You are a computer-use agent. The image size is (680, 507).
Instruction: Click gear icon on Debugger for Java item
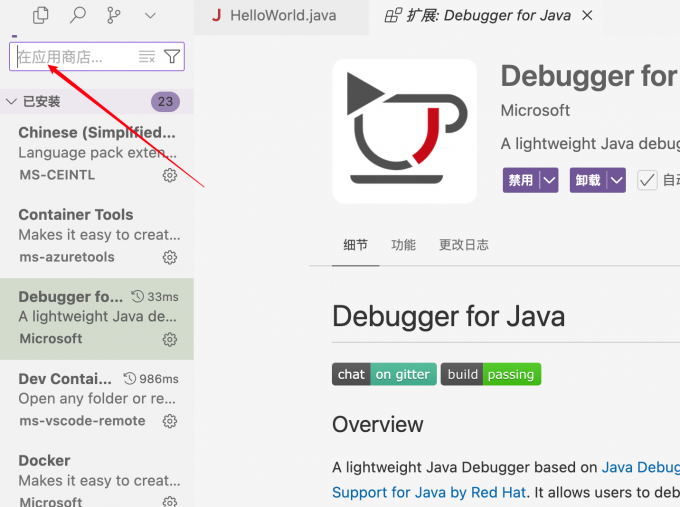[x=170, y=339]
